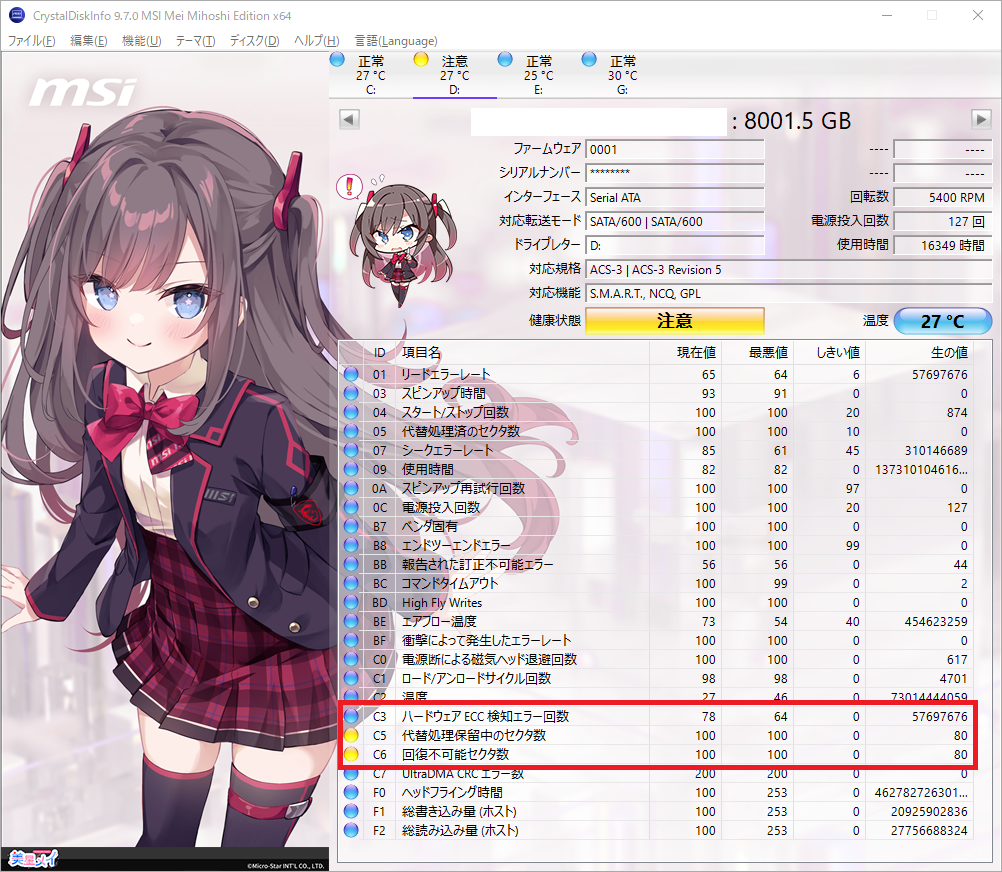The height and width of the screenshot is (872, 1002).
Task: Click status orb for リードエラーレート row
Action: click(351, 374)
